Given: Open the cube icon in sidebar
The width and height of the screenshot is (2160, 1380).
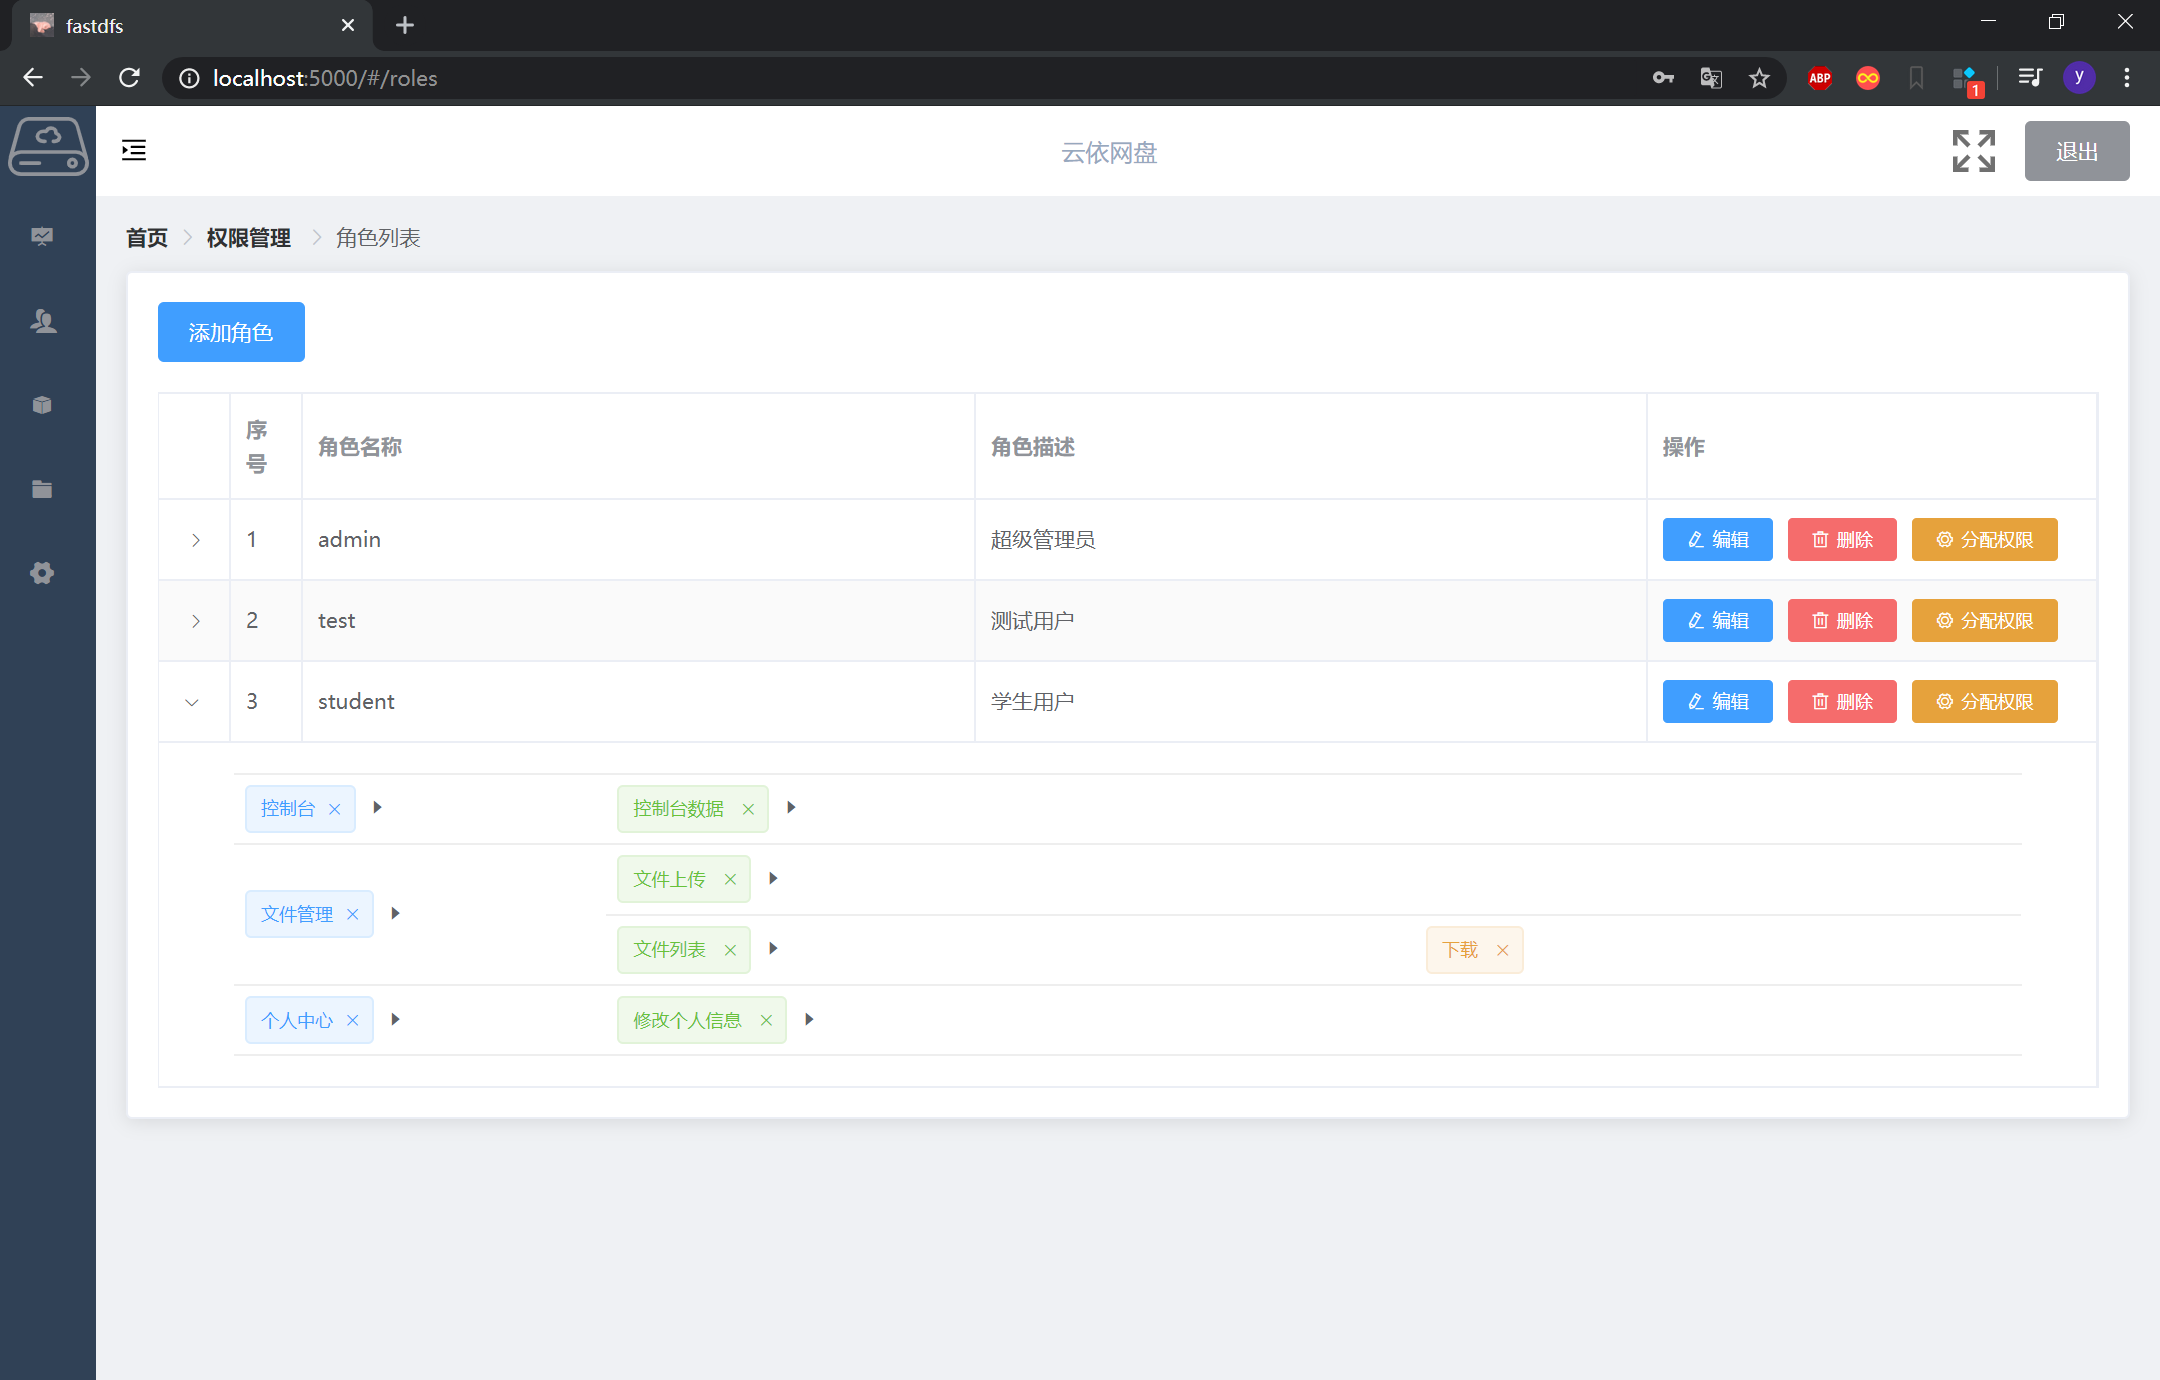Looking at the screenshot, I should (42, 405).
